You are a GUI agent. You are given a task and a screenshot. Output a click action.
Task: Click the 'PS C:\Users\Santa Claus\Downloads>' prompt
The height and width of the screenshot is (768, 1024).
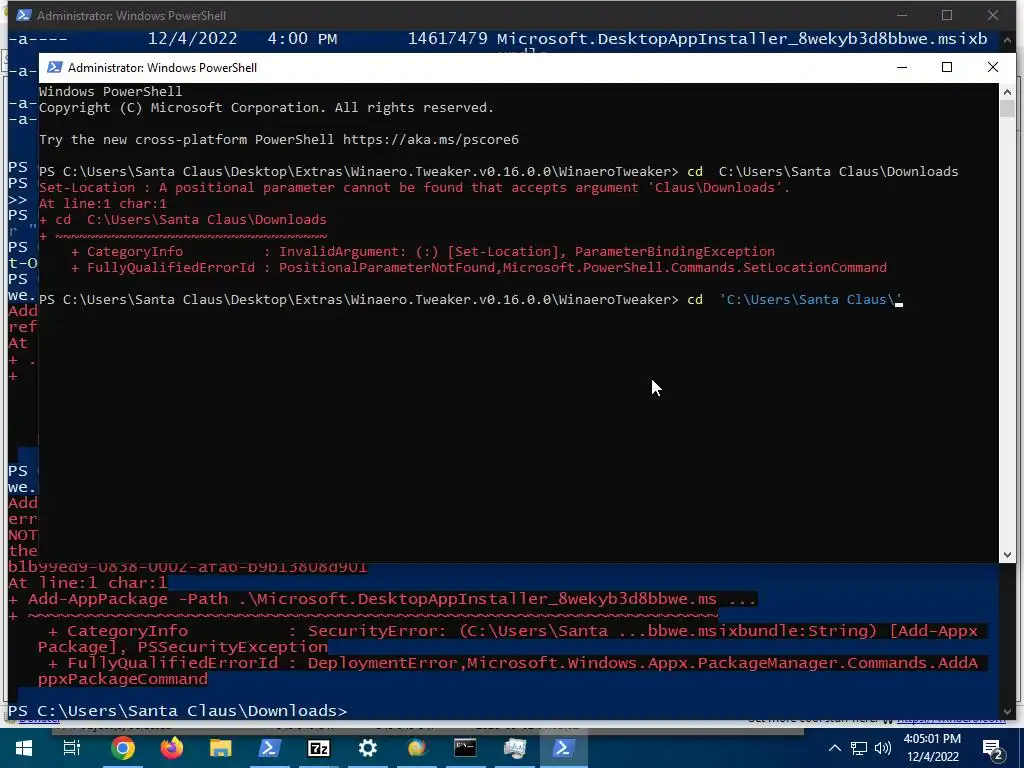178,711
